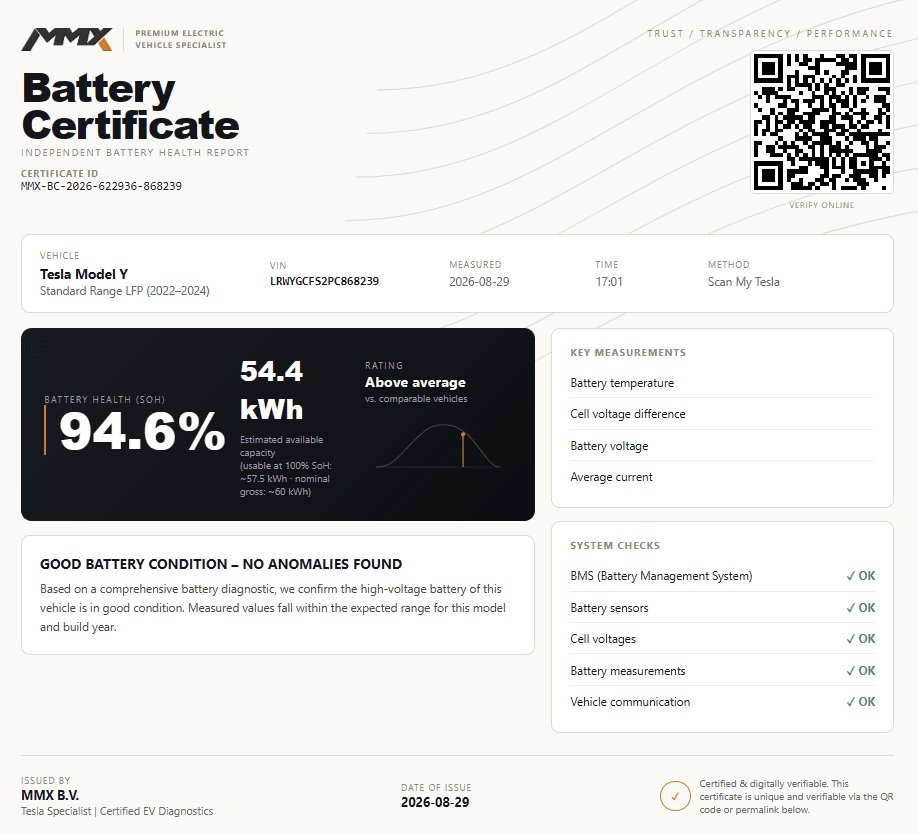Image resolution: width=918 pixels, height=834 pixels.
Task: Select VIN LRWYGCFS2PC868239
Action: (324, 281)
